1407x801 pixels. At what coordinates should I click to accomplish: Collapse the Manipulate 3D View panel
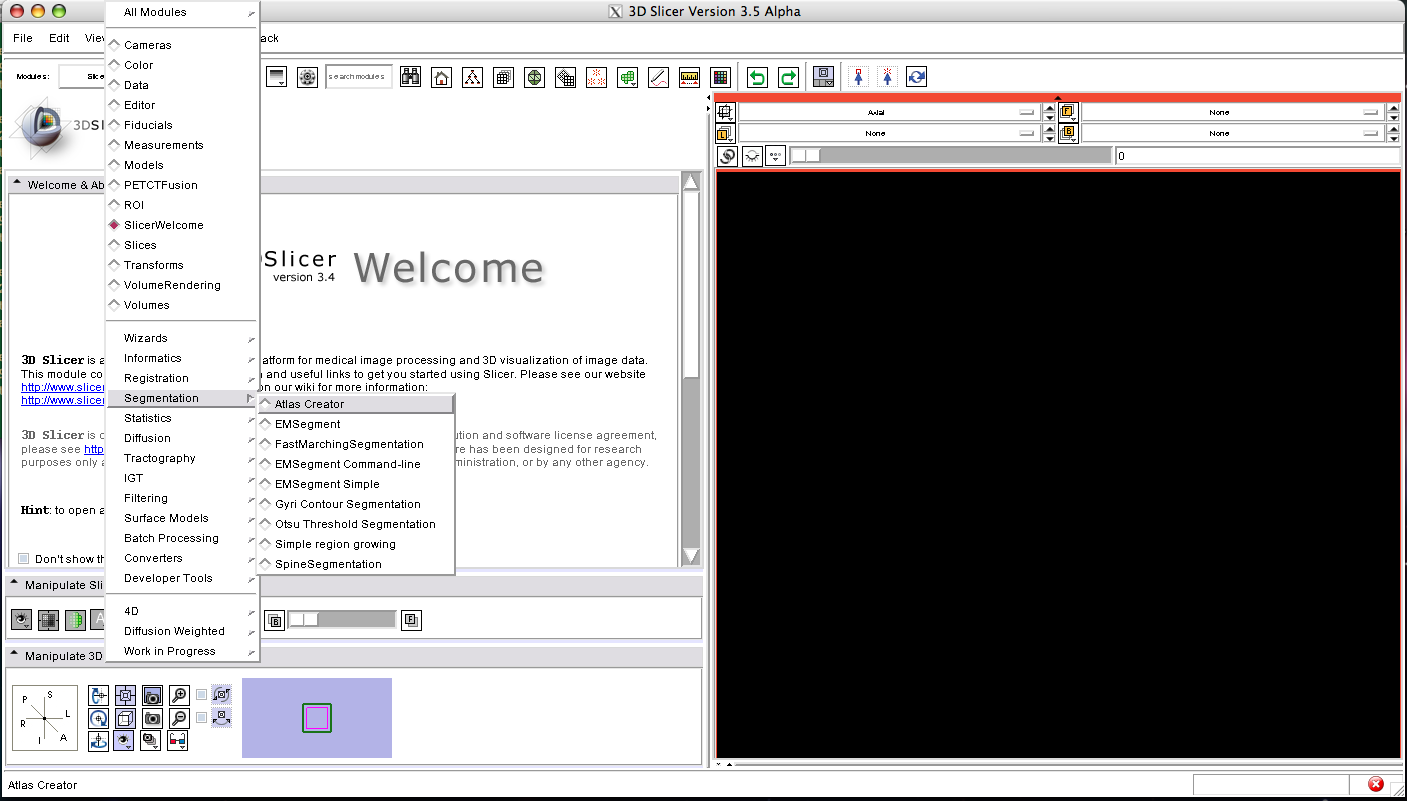(x=17, y=656)
